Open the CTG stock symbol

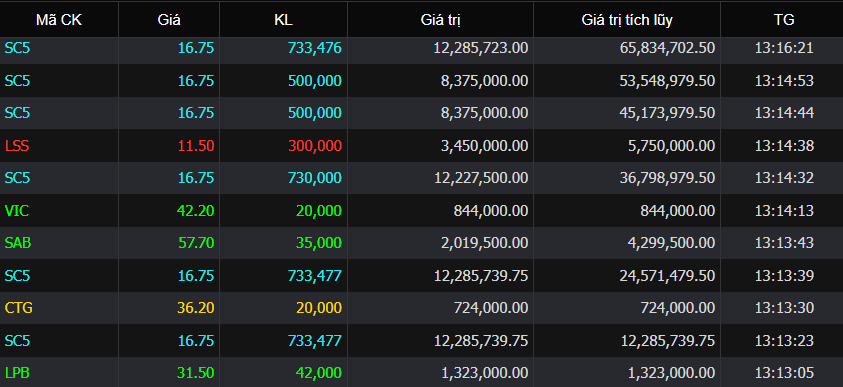19,308
